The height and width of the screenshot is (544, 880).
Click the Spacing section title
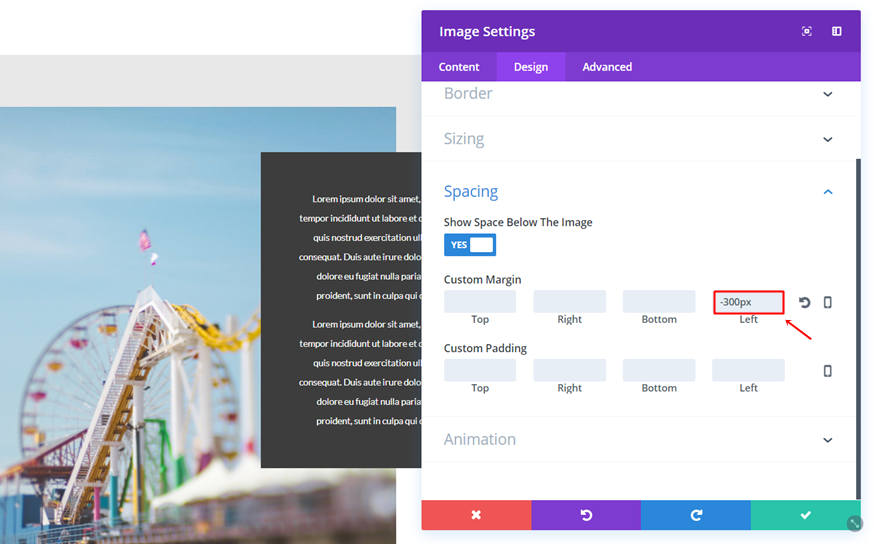tap(471, 191)
